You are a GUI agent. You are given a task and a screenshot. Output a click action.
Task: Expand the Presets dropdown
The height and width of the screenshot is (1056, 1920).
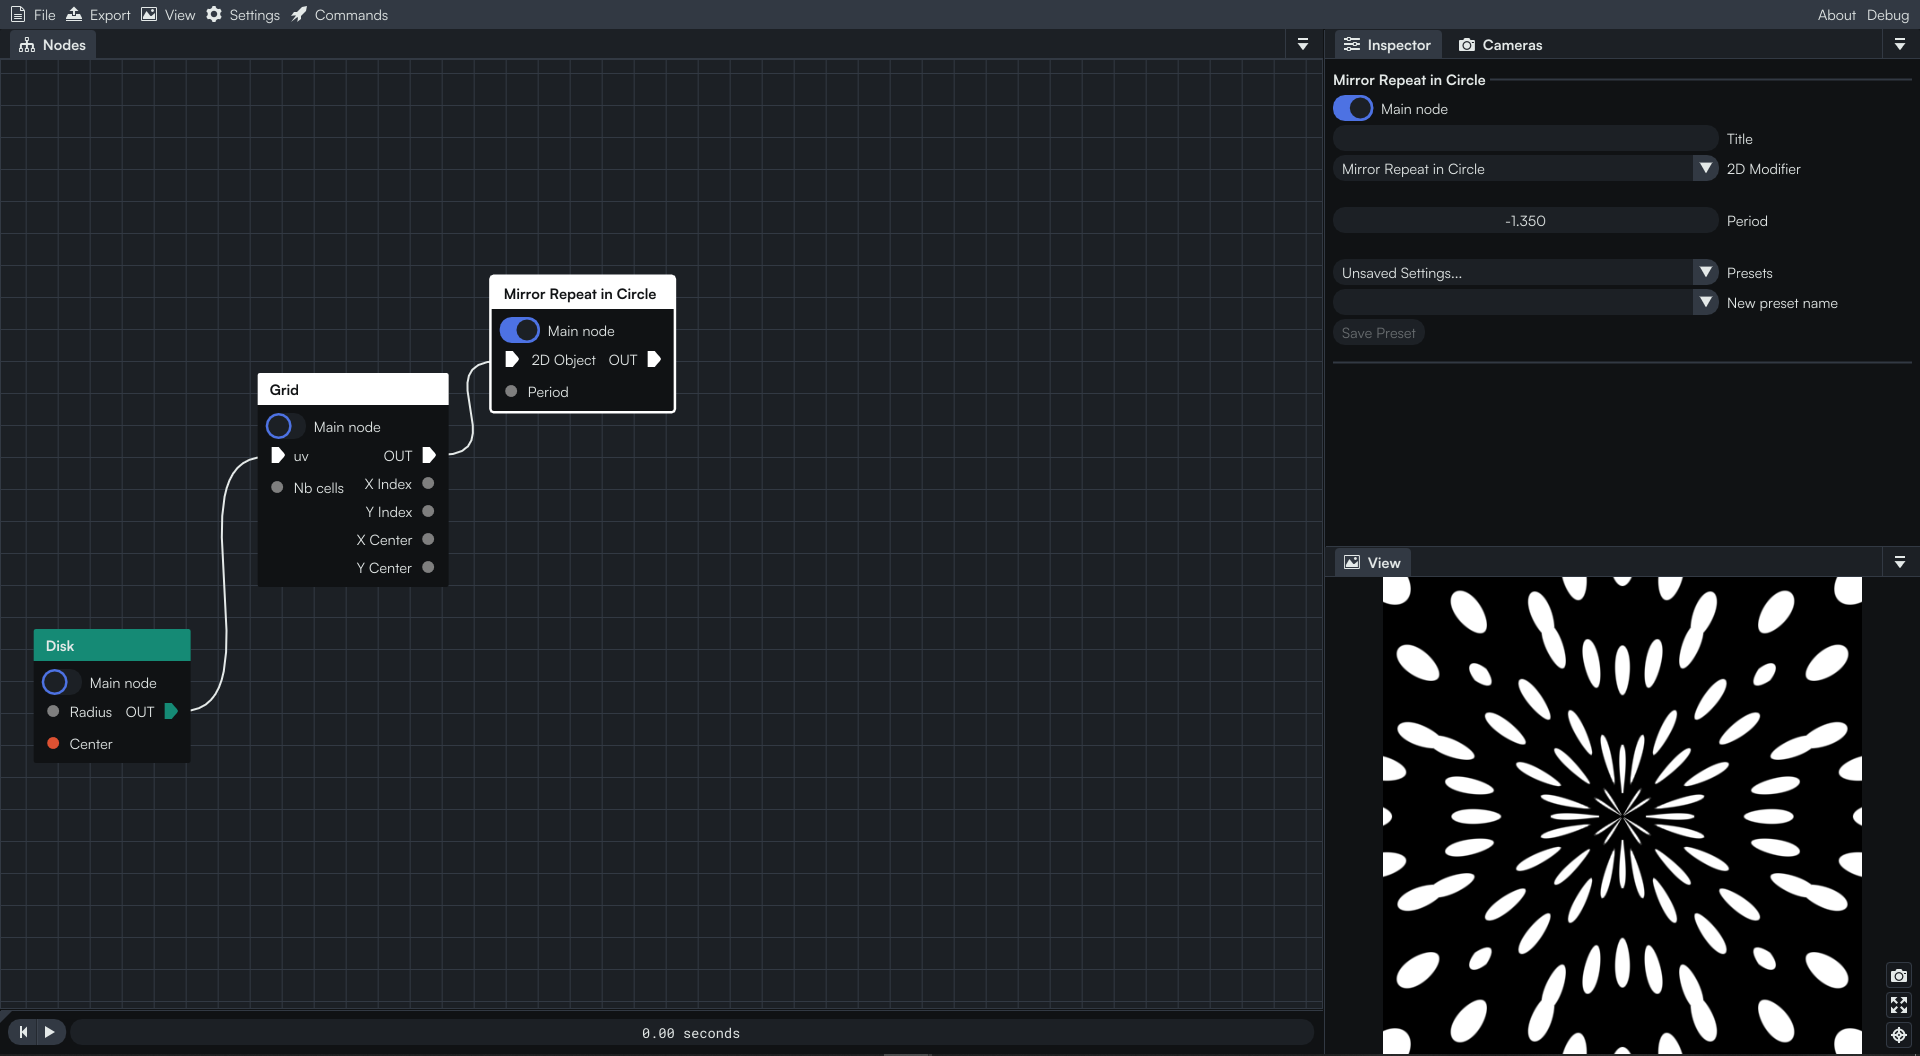1706,273
